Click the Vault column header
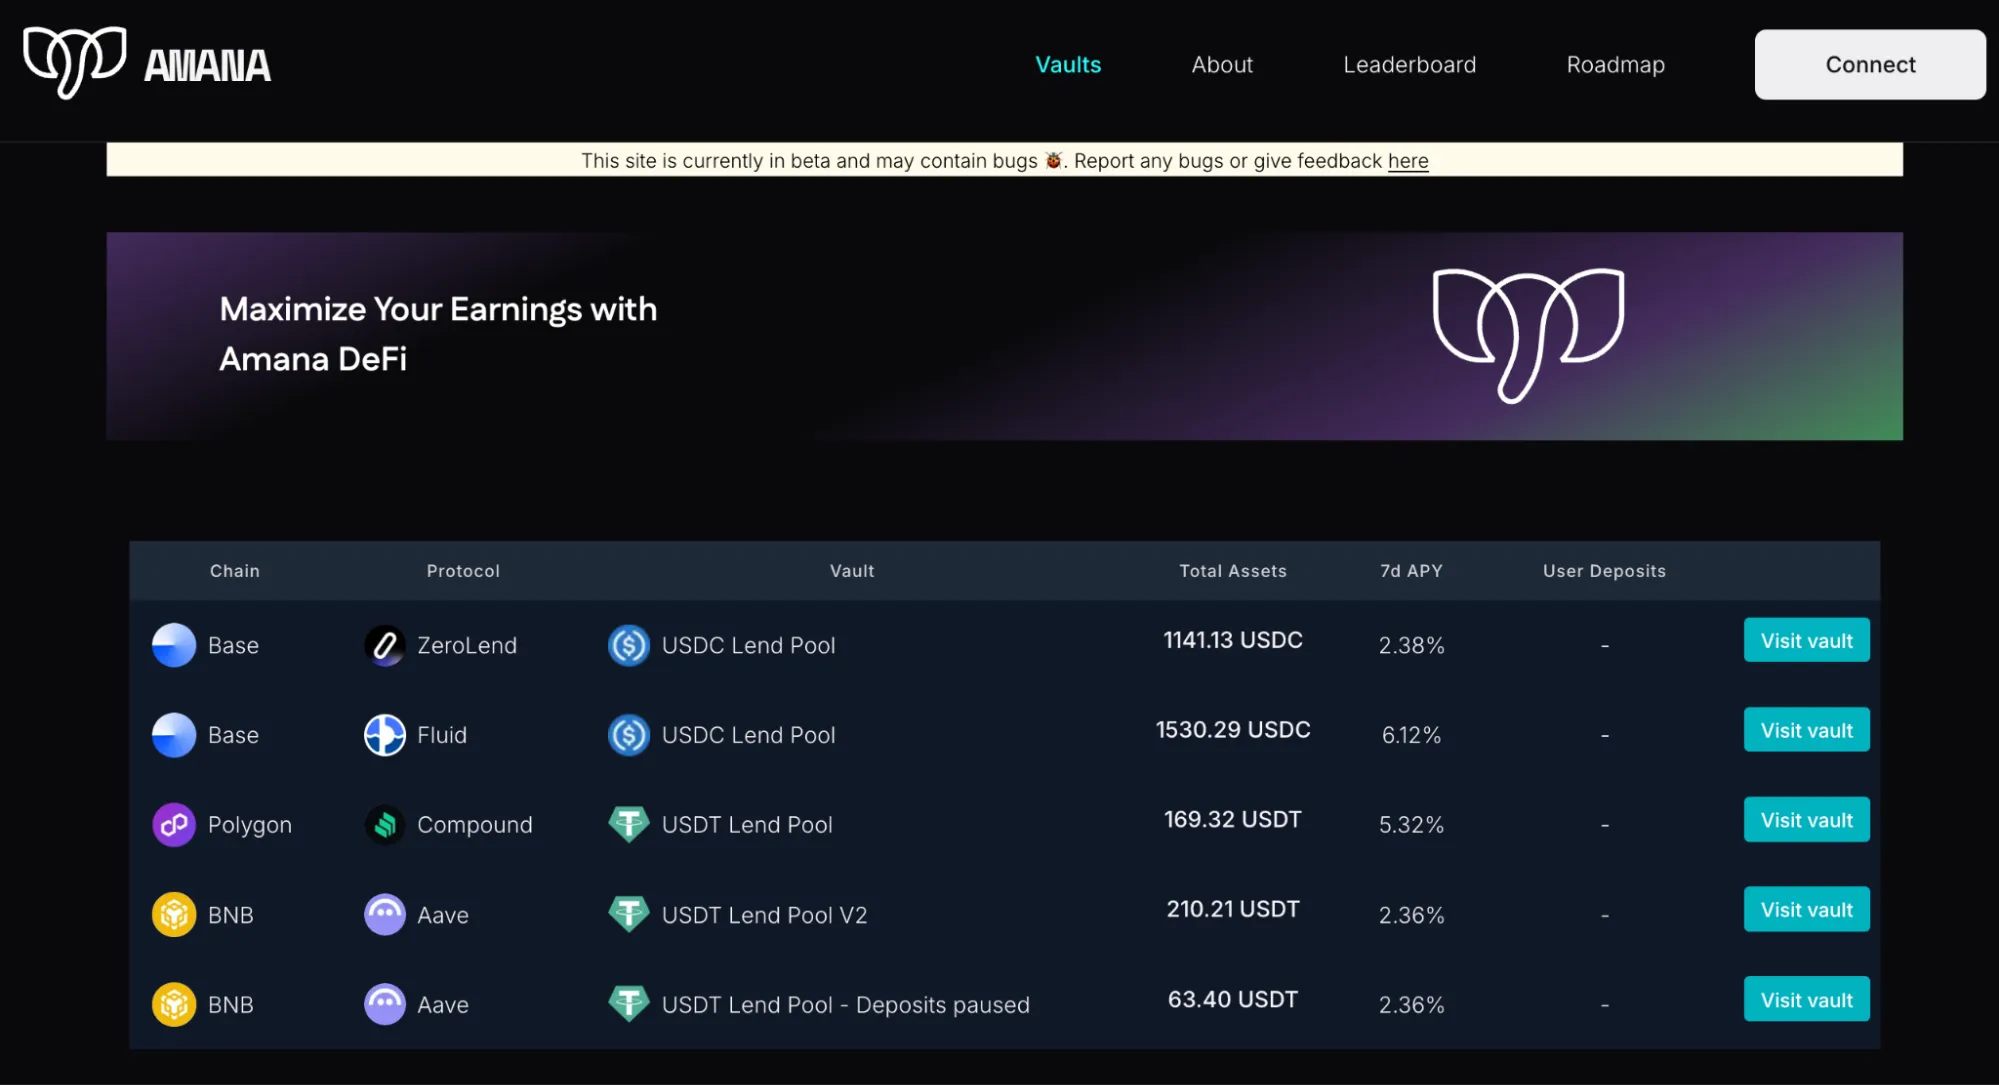1999x1086 pixels. pyautogui.click(x=852, y=571)
